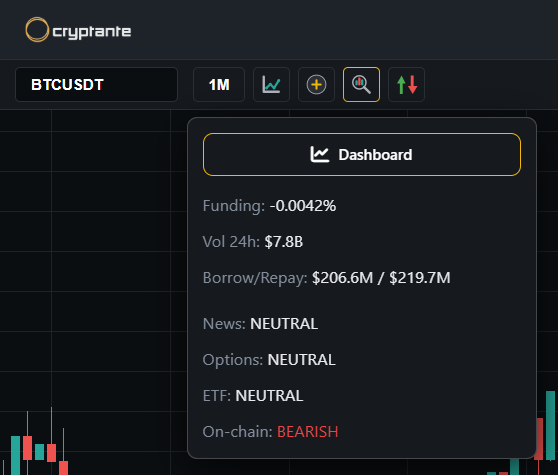Open the BTCUSDT symbol selector
This screenshot has height=475, width=558.
[96, 85]
